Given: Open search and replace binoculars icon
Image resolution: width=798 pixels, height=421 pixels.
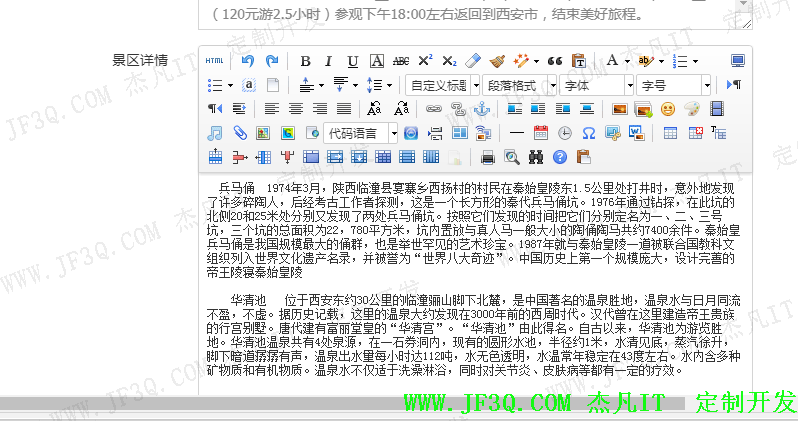Looking at the screenshot, I should click(535, 157).
